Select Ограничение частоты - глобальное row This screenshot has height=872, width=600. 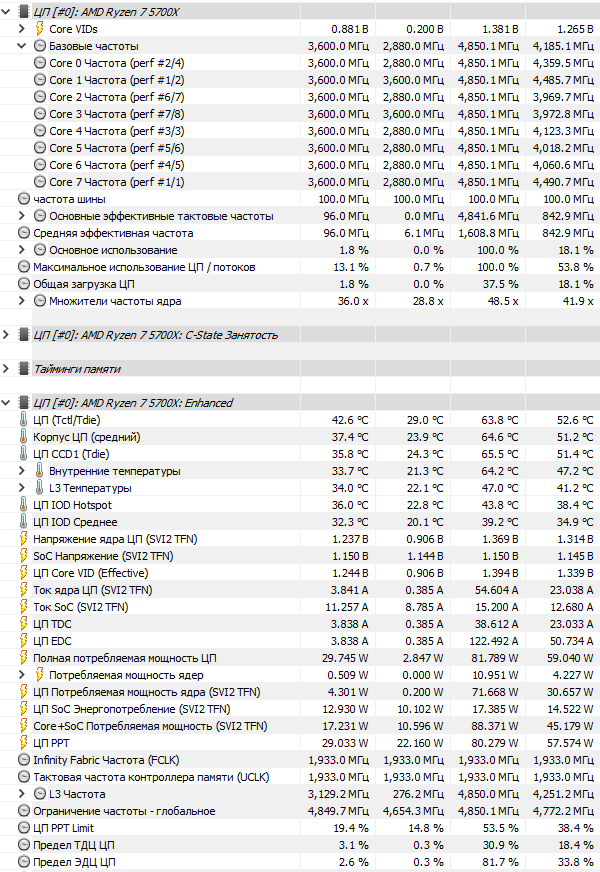(300, 811)
